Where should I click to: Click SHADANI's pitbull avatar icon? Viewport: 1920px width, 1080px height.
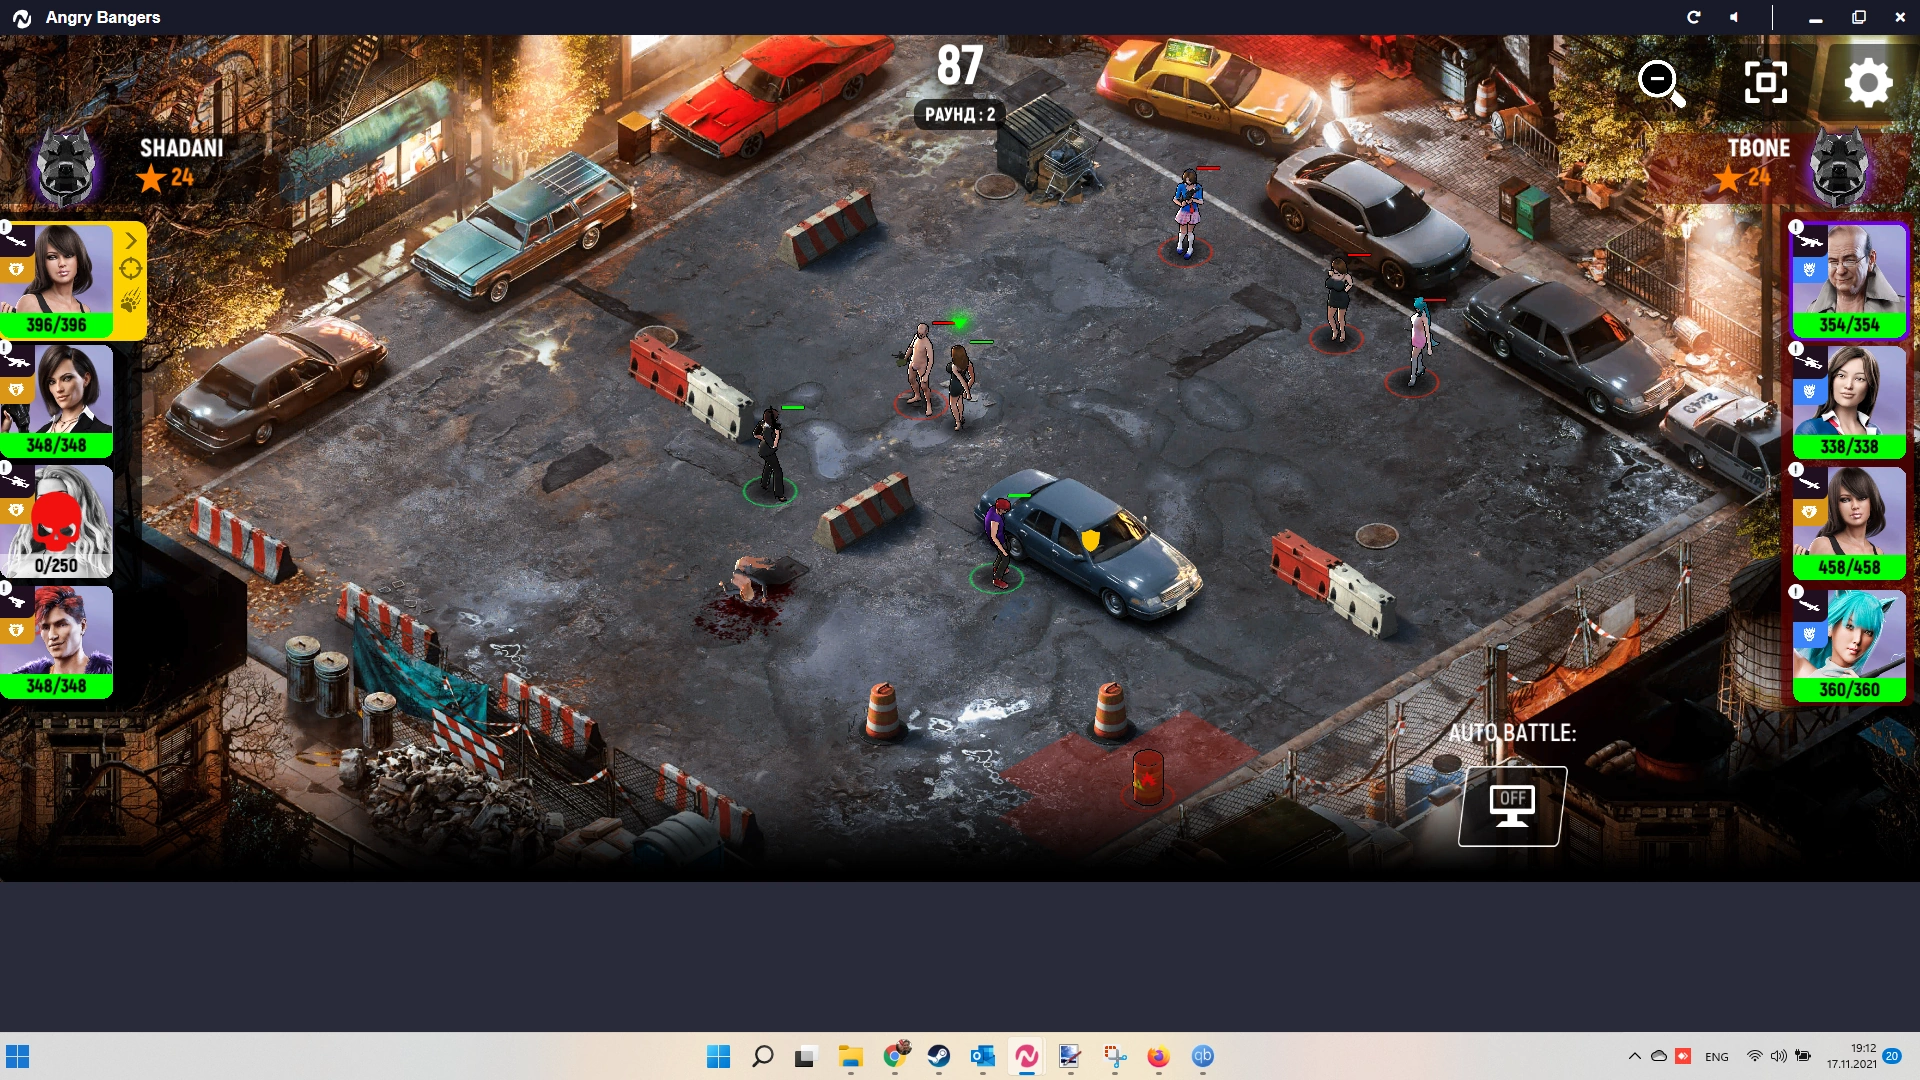pos(66,168)
